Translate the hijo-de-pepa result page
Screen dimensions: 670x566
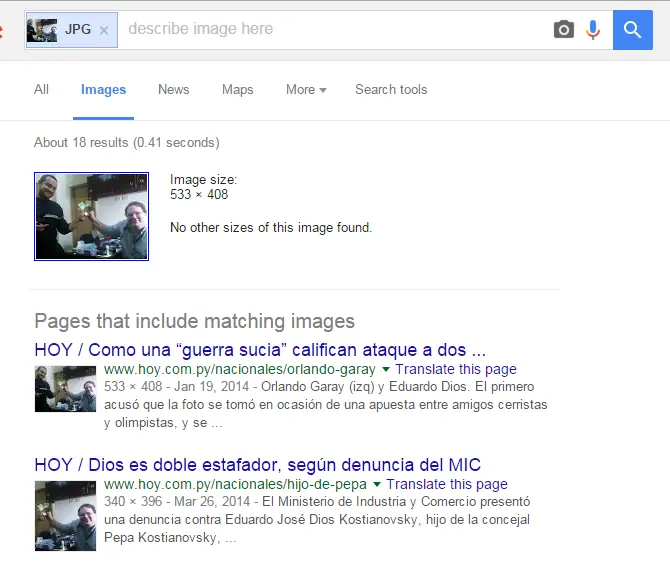(x=447, y=484)
